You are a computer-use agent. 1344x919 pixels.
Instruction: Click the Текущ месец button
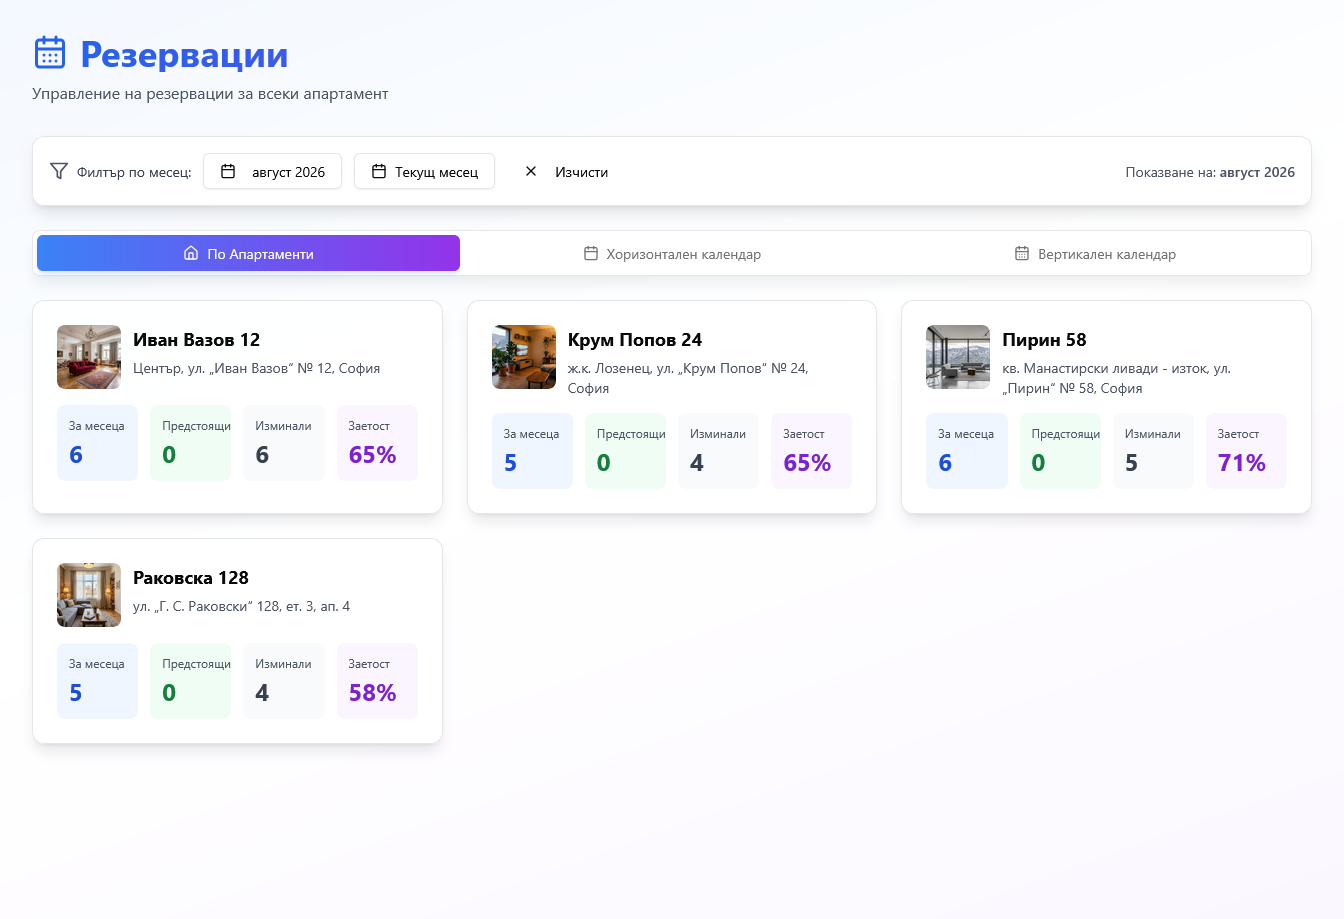(424, 171)
